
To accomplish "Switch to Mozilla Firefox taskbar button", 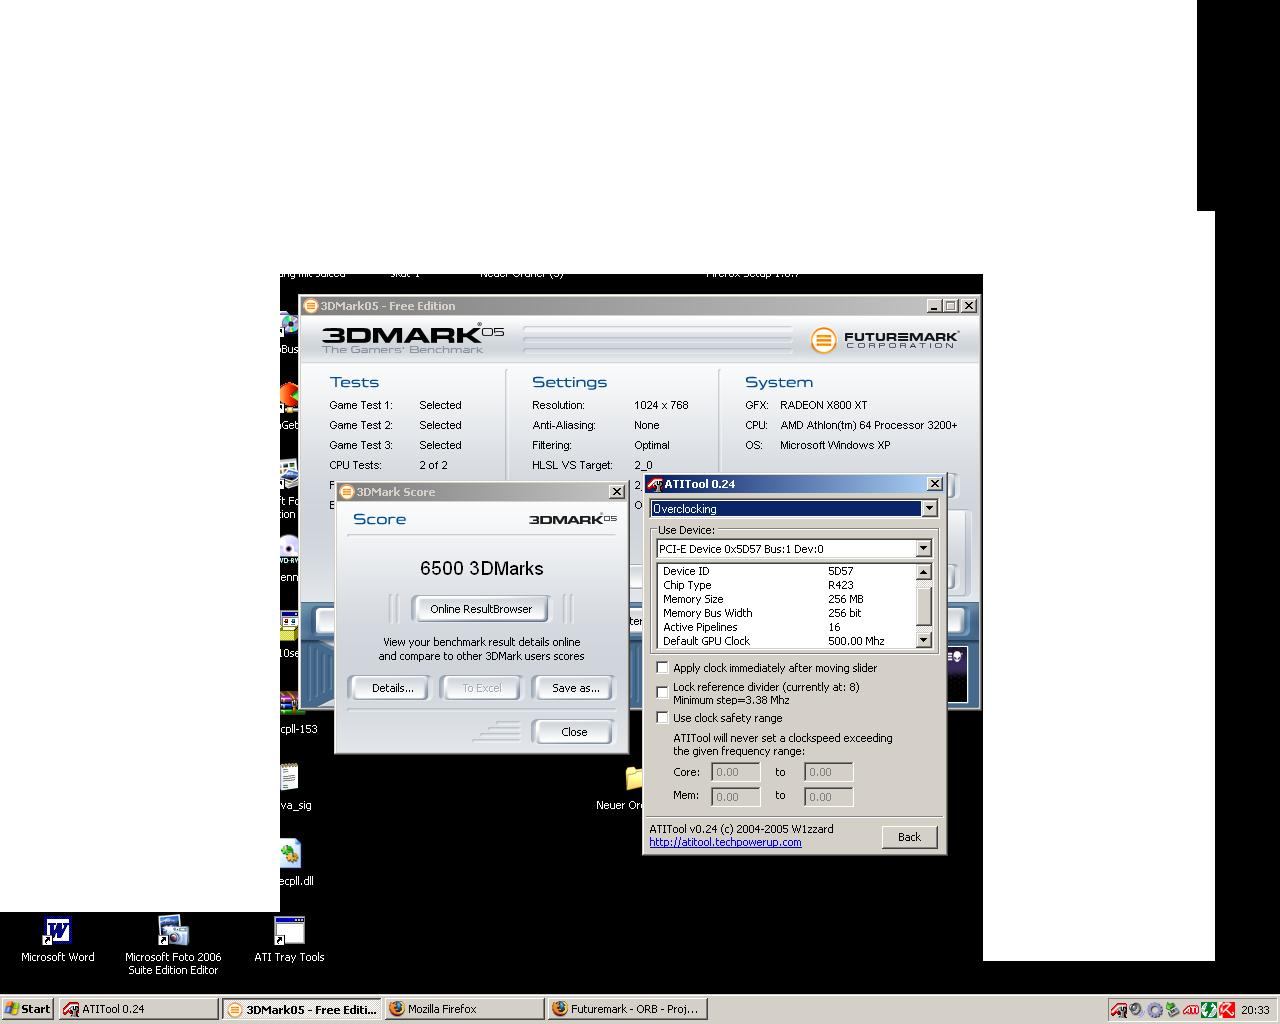I will click(x=465, y=1009).
